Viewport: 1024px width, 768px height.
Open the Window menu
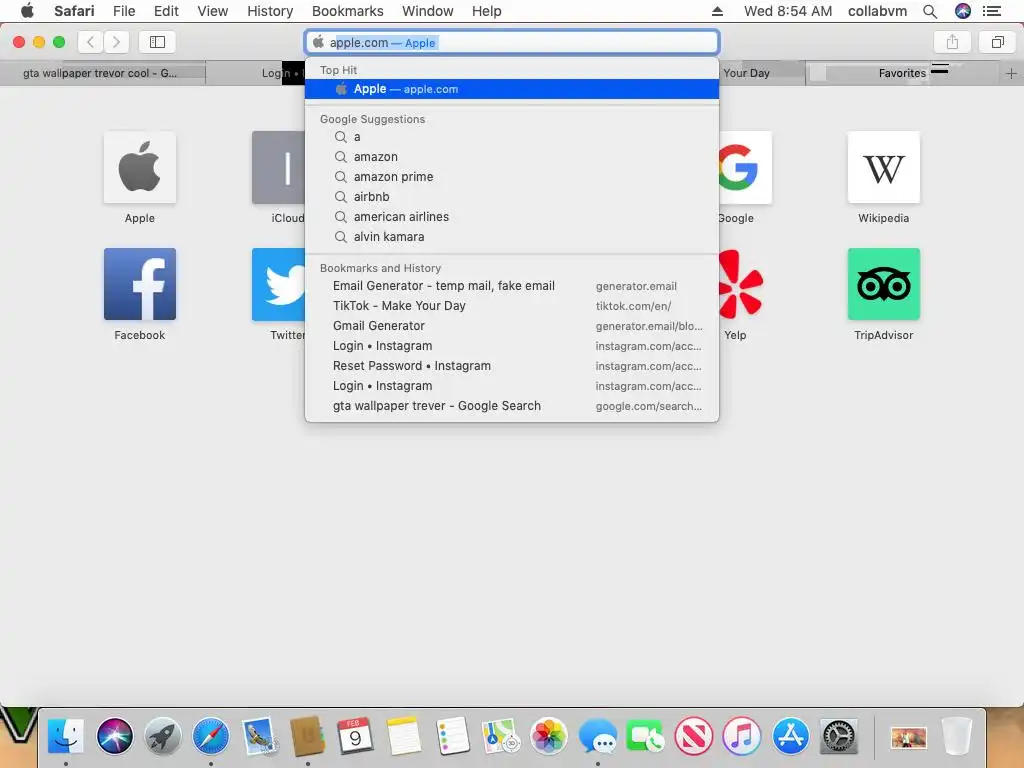pyautogui.click(x=428, y=11)
